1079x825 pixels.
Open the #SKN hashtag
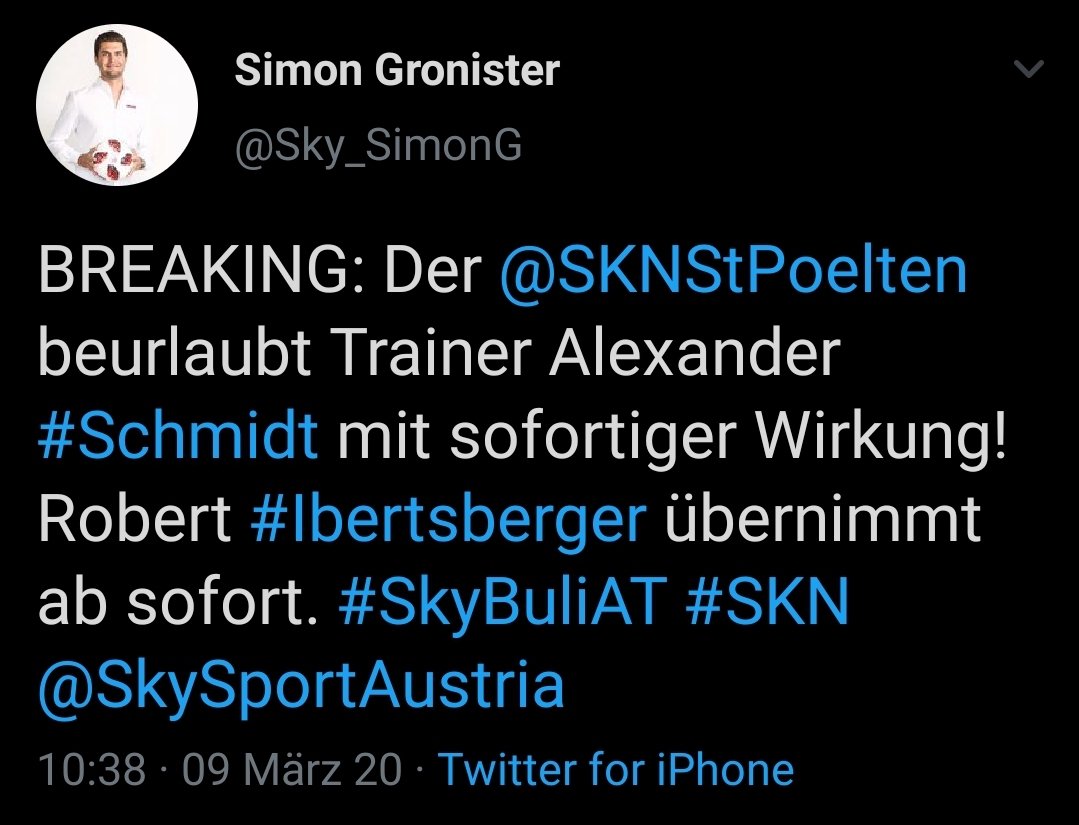[767, 600]
